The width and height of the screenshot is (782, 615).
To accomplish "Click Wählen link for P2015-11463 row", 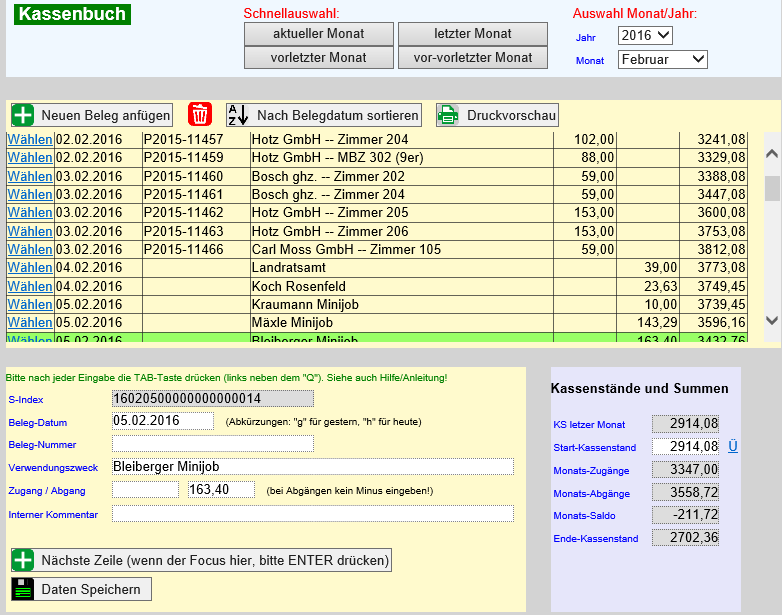I will point(30,231).
